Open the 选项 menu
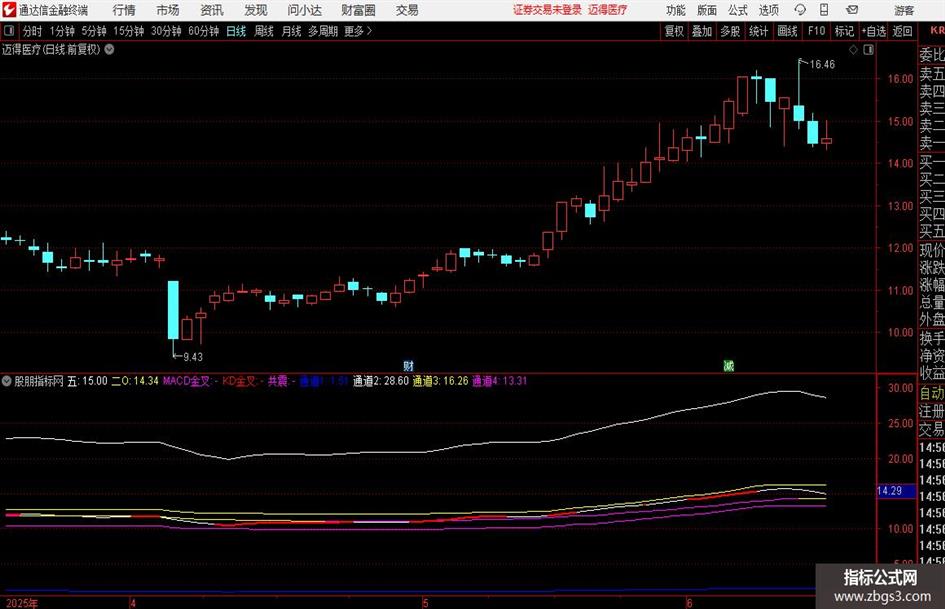Screen dimensions: 945x609 768,10
